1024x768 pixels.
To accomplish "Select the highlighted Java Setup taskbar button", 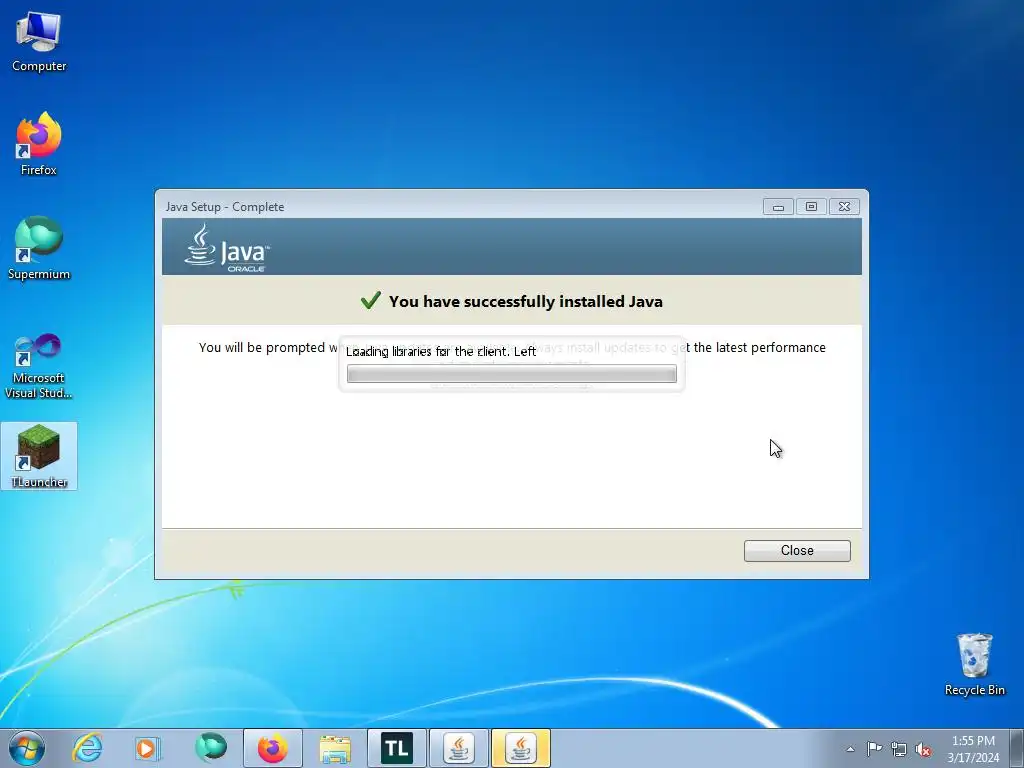I will [521, 748].
